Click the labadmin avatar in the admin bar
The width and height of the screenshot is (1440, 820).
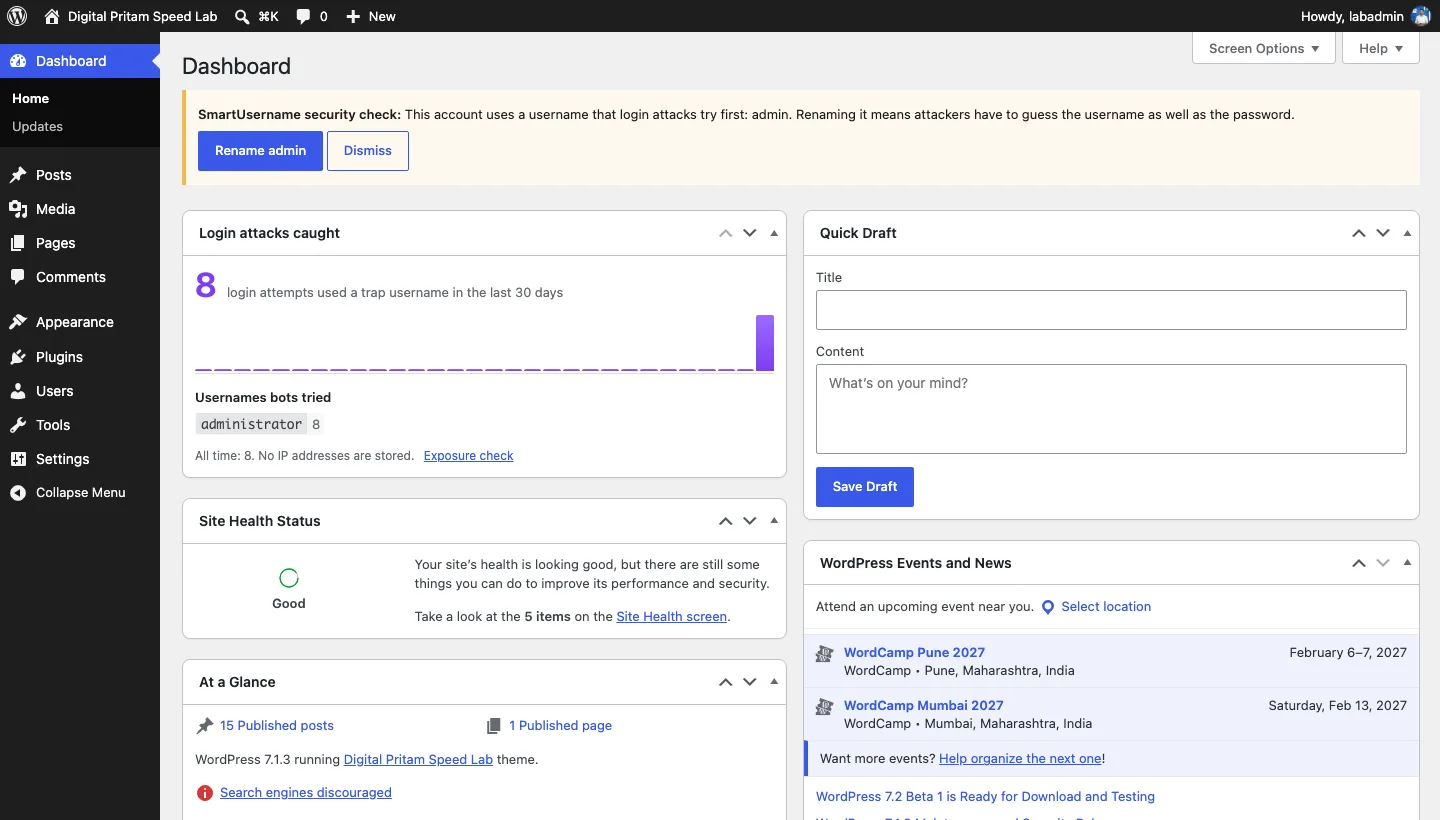click(x=1421, y=16)
